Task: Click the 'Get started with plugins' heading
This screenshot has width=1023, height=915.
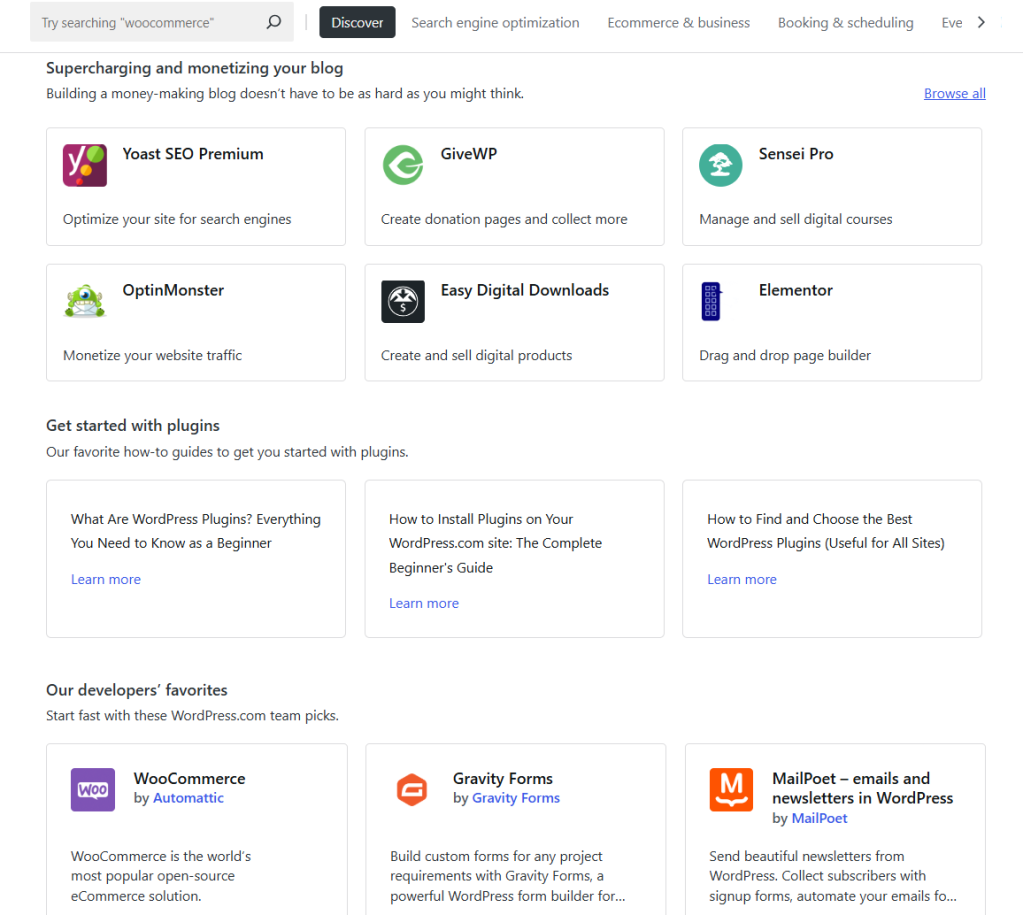Action: click(132, 426)
